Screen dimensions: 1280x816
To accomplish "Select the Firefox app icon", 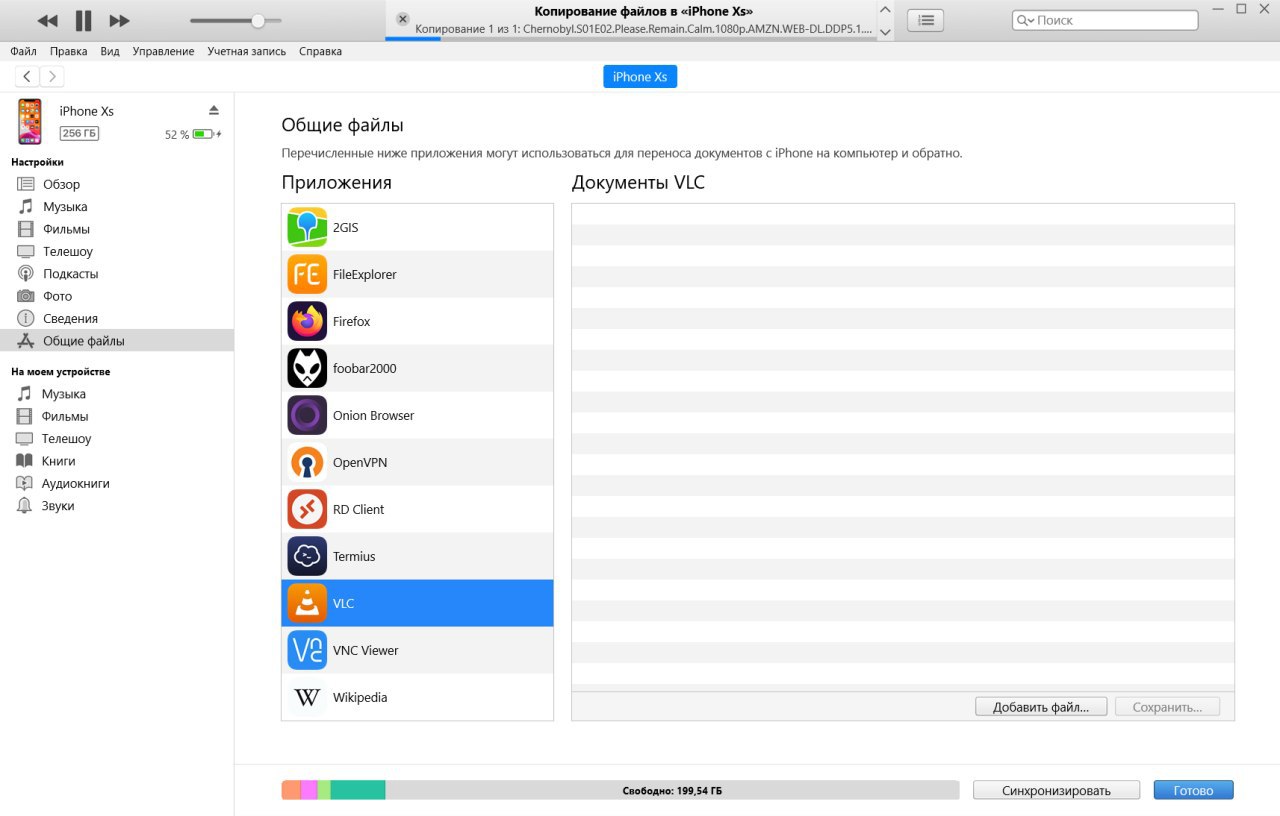I will (307, 321).
